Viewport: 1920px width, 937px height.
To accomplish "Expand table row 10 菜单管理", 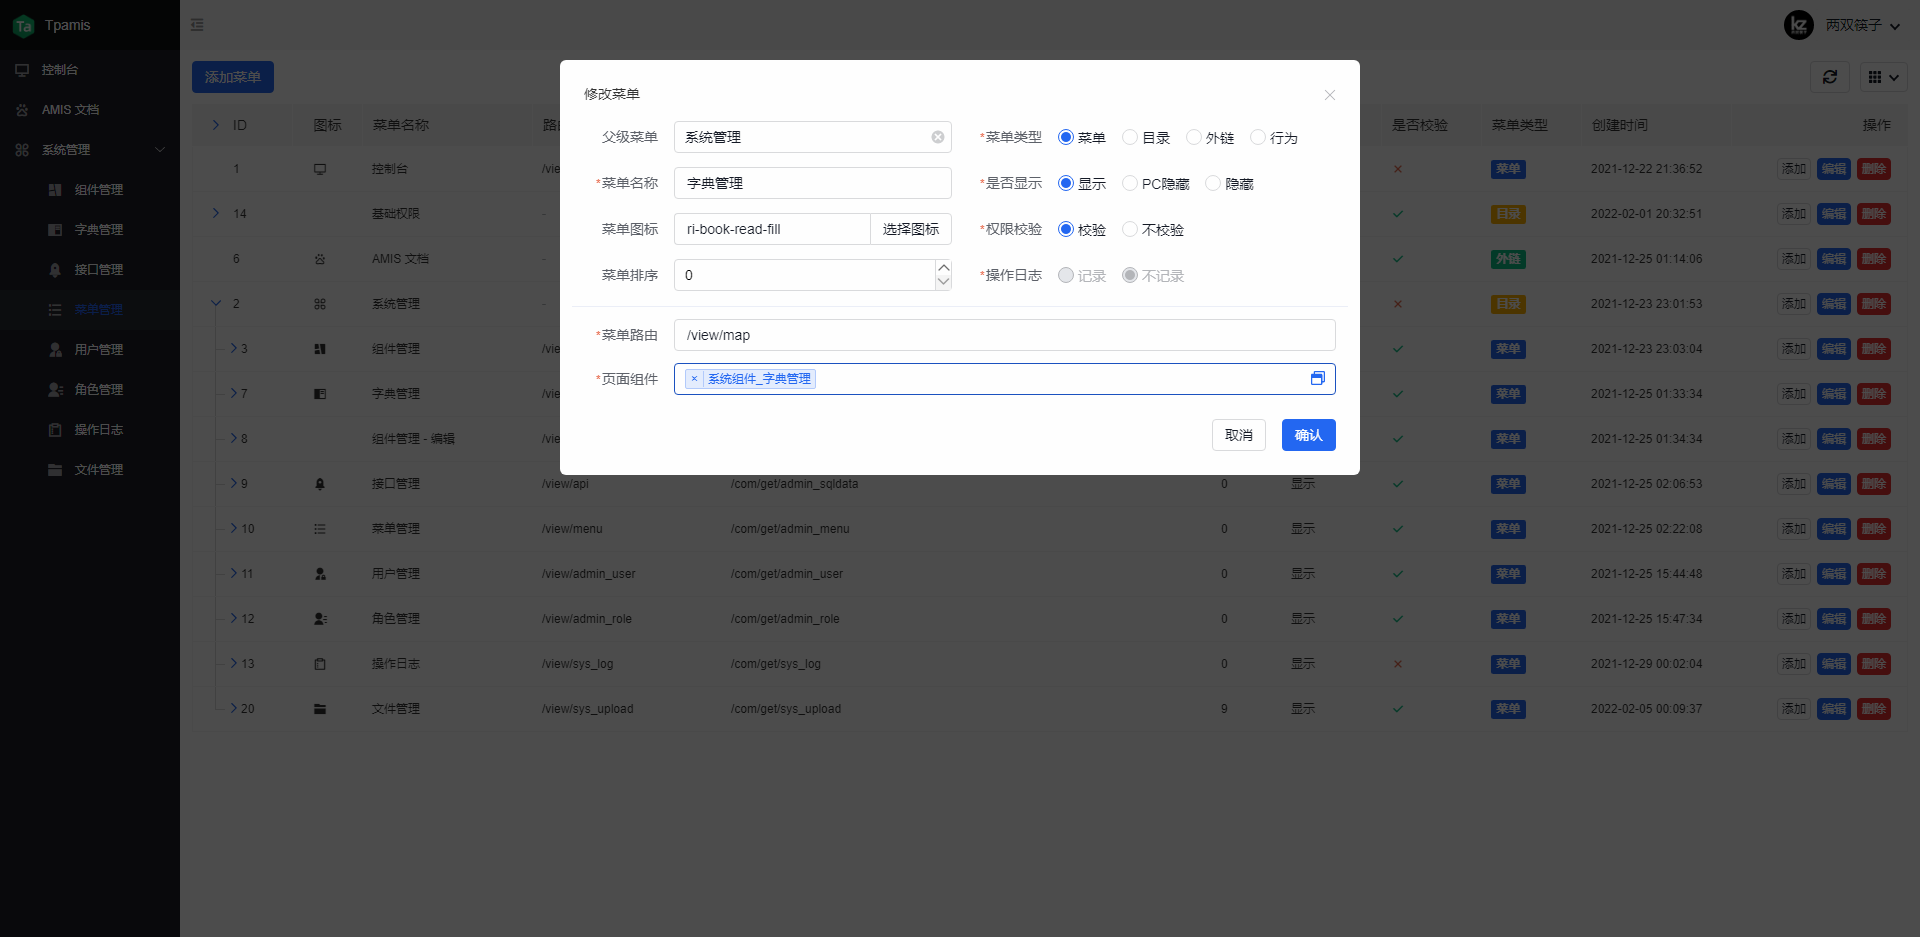I will [233, 528].
